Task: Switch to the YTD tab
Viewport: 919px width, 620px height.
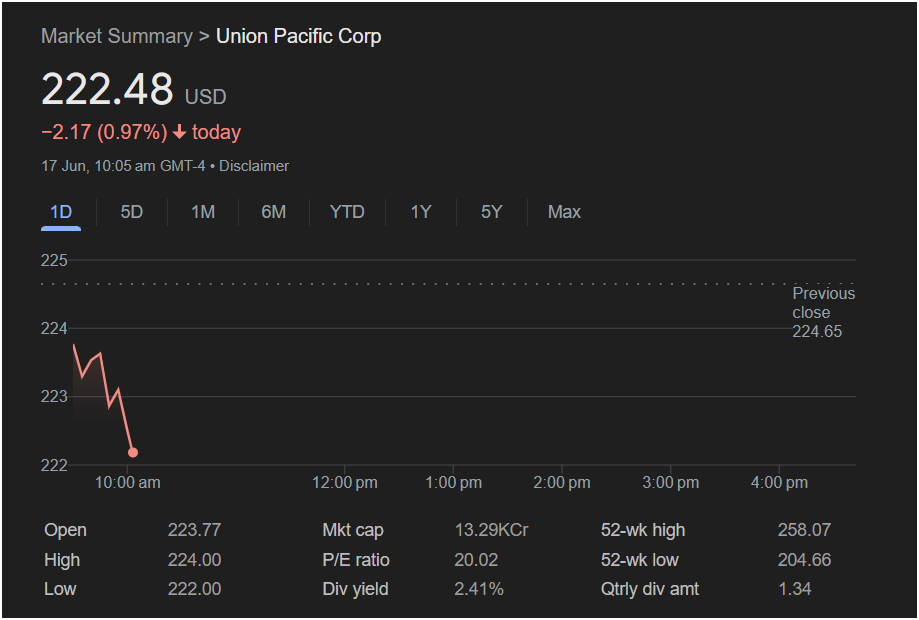Action: coord(347,212)
